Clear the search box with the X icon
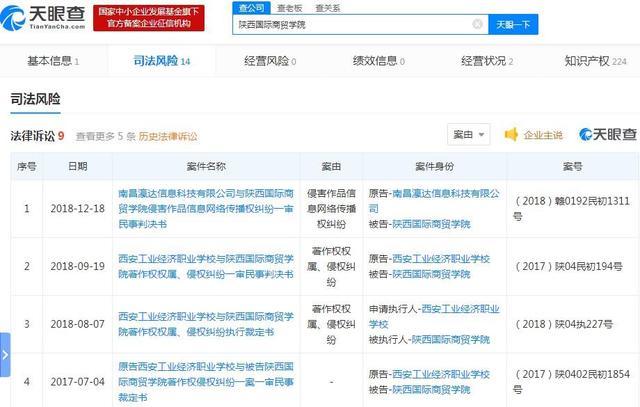640x407 pixels. [477, 24]
